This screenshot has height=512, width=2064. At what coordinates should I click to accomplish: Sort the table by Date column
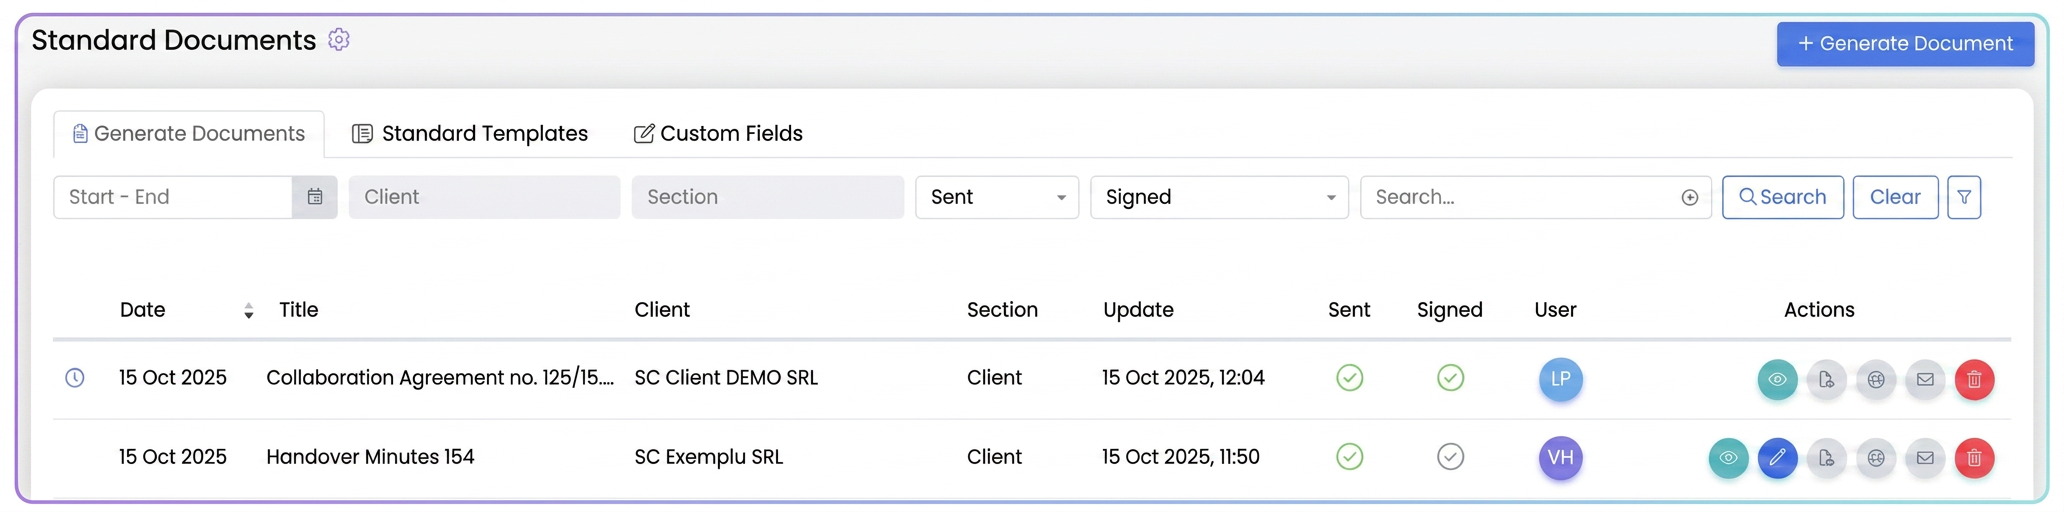click(248, 311)
